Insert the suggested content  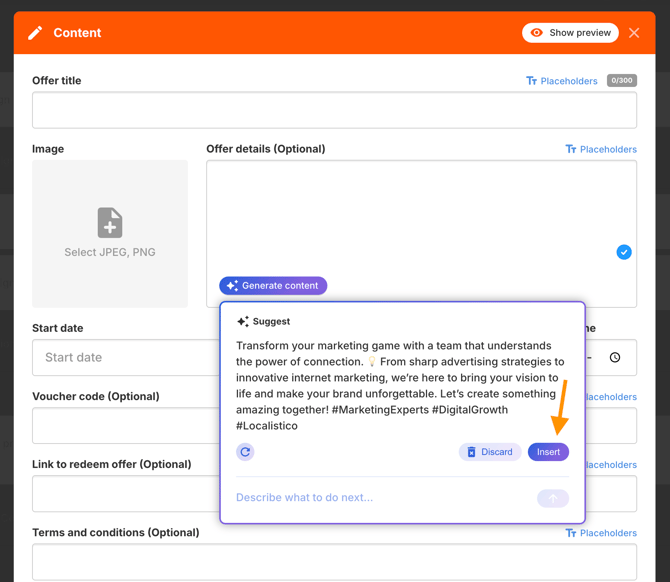pyautogui.click(x=548, y=452)
